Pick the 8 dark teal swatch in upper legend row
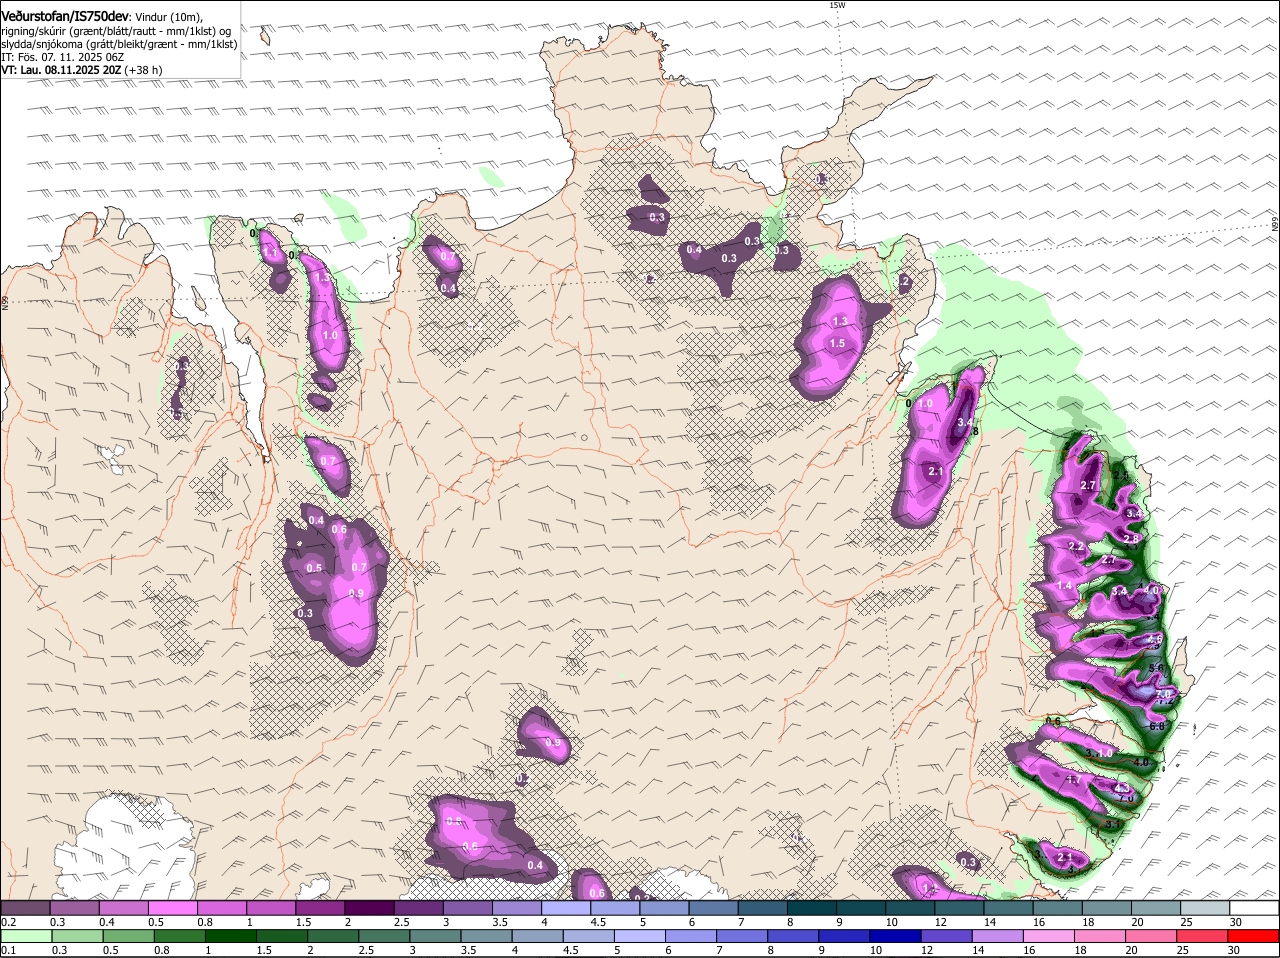This screenshot has width=1280, height=958. [812, 908]
